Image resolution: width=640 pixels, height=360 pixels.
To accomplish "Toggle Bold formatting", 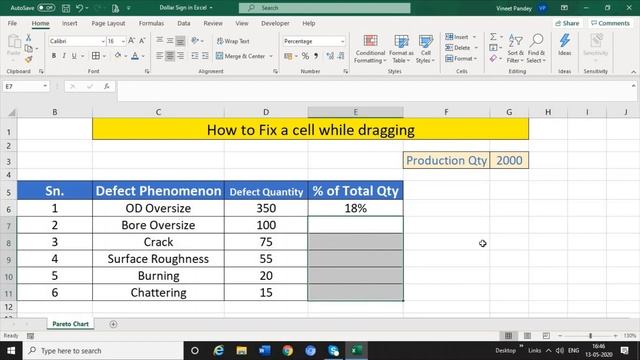I will click(53, 56).
